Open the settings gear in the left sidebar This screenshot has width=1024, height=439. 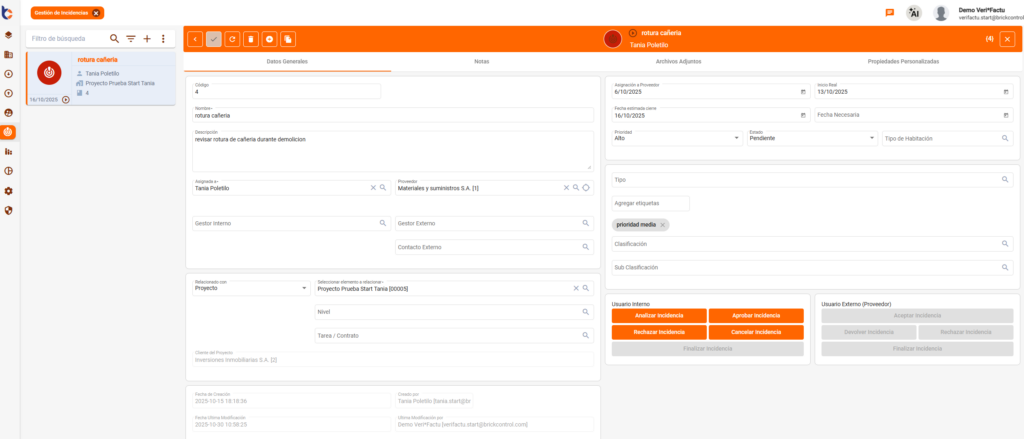(9, 190)
